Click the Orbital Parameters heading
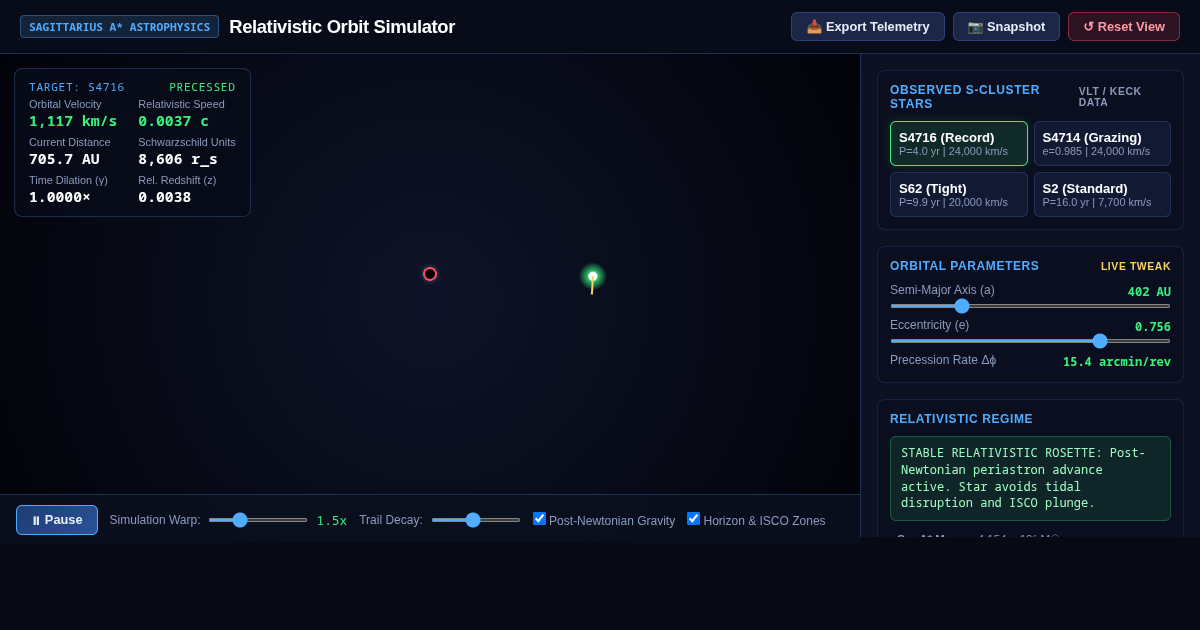1200x630 pixels. [964, 266]
